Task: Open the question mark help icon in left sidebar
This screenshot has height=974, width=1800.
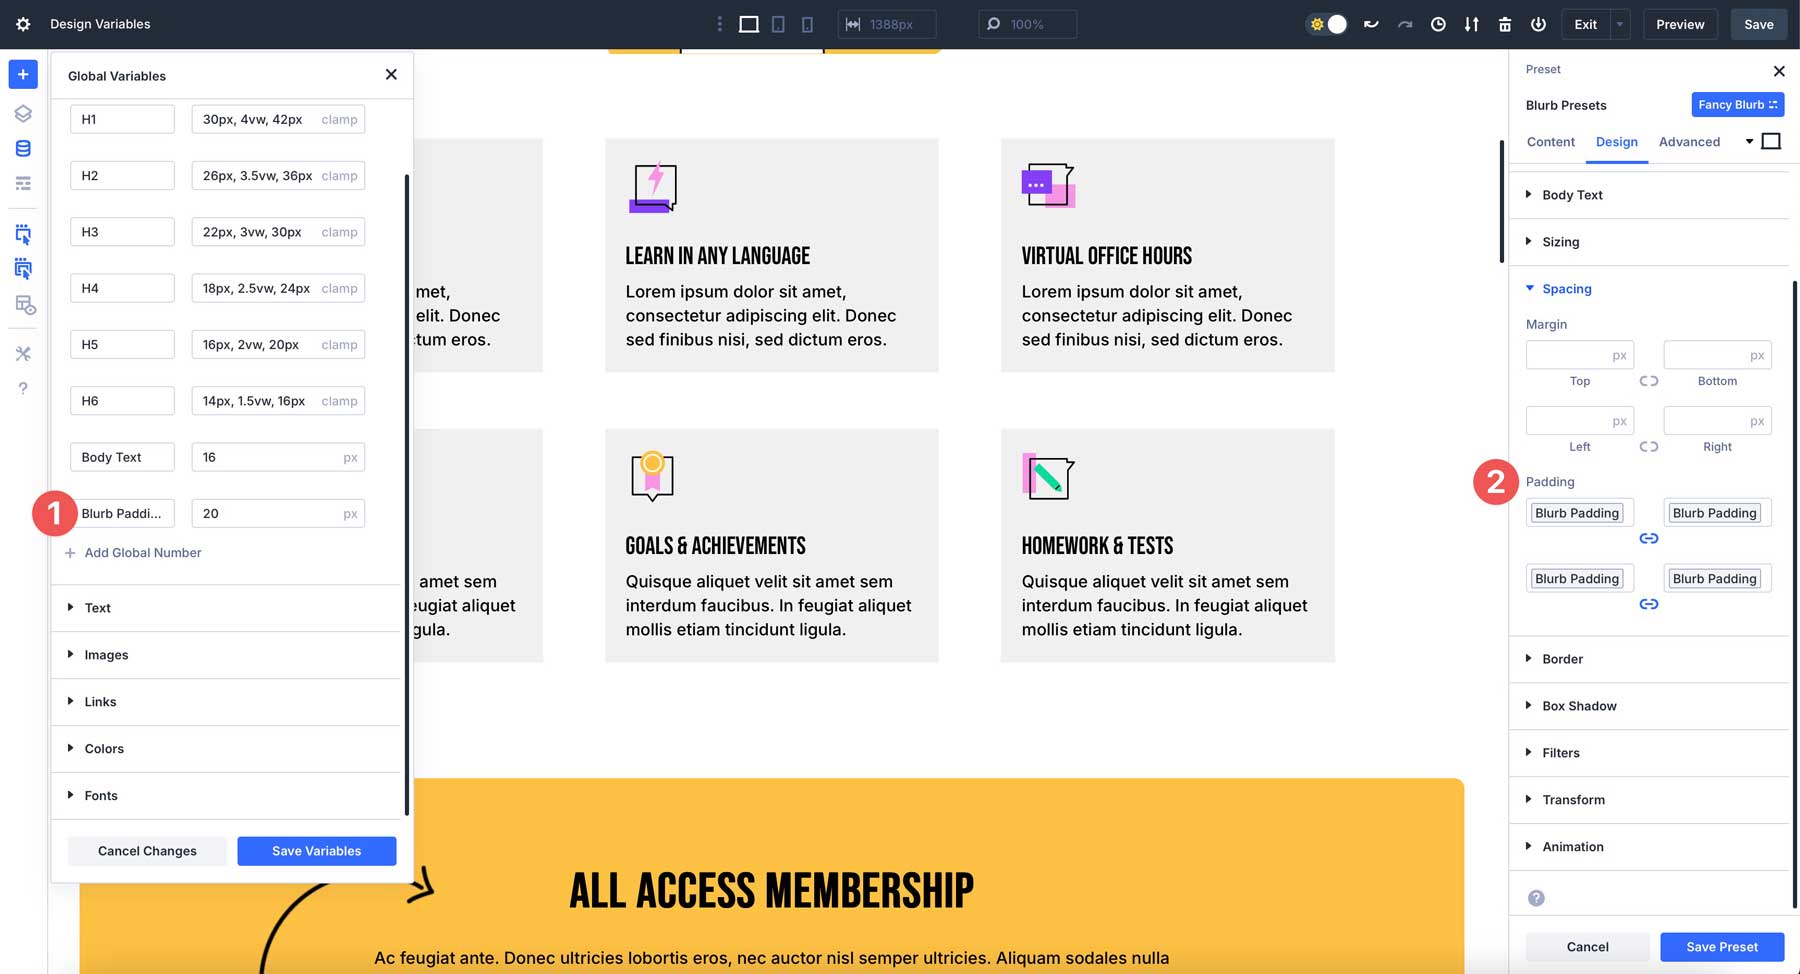Action: click(23, 388)
